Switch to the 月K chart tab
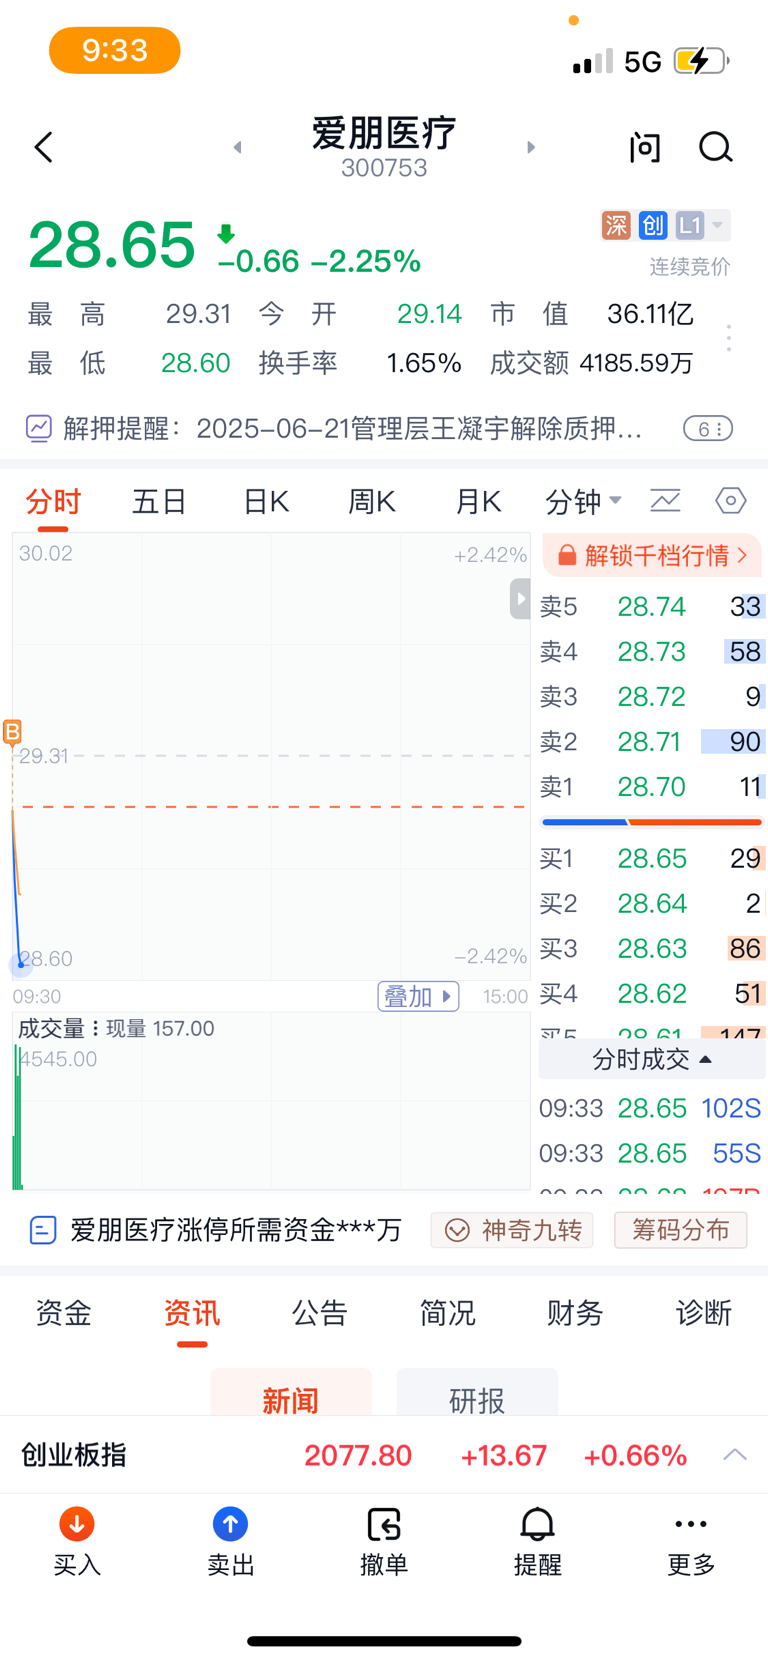 click(478, 501)
